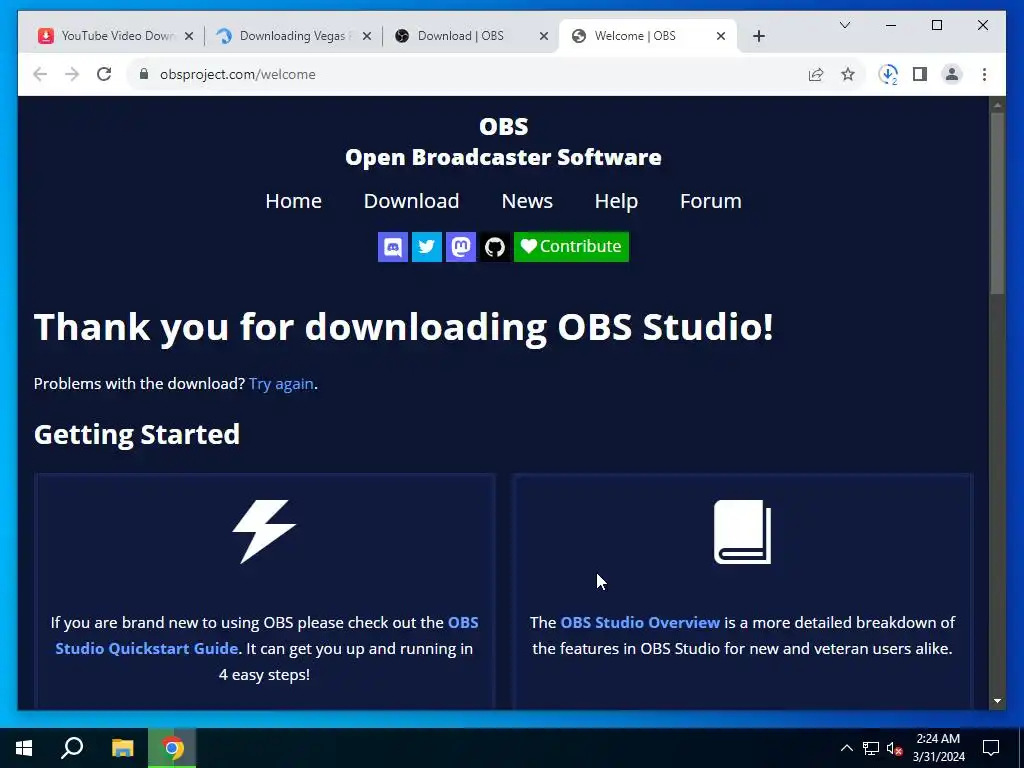Open a new browser tab

point(759,36)
